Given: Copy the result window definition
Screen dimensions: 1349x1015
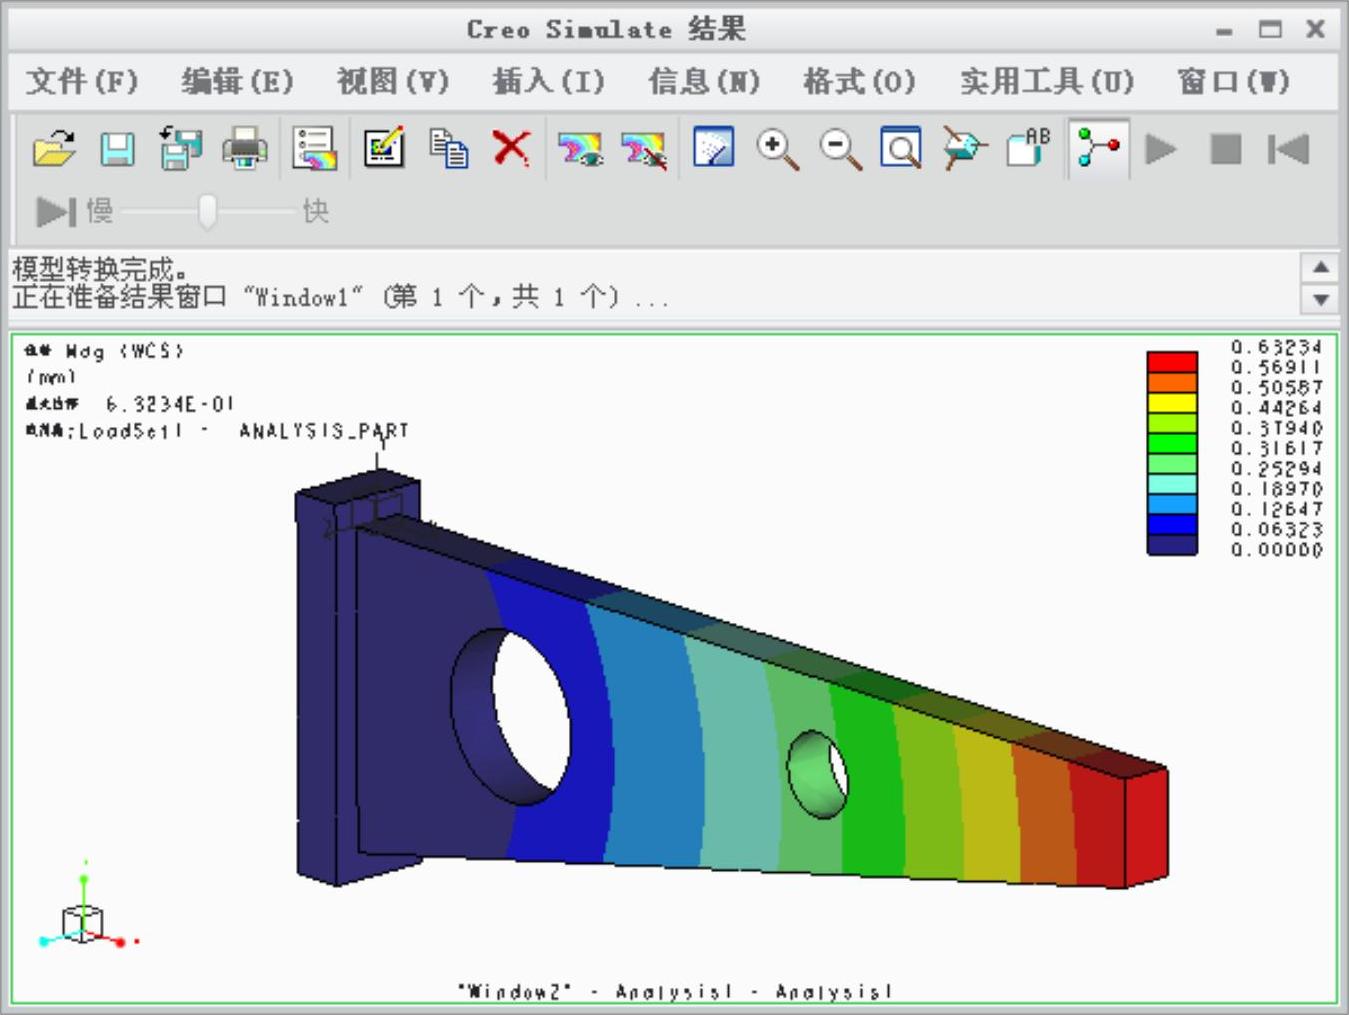Looking at the screenshot, I should pyautogui.click(x=448, y=150).
